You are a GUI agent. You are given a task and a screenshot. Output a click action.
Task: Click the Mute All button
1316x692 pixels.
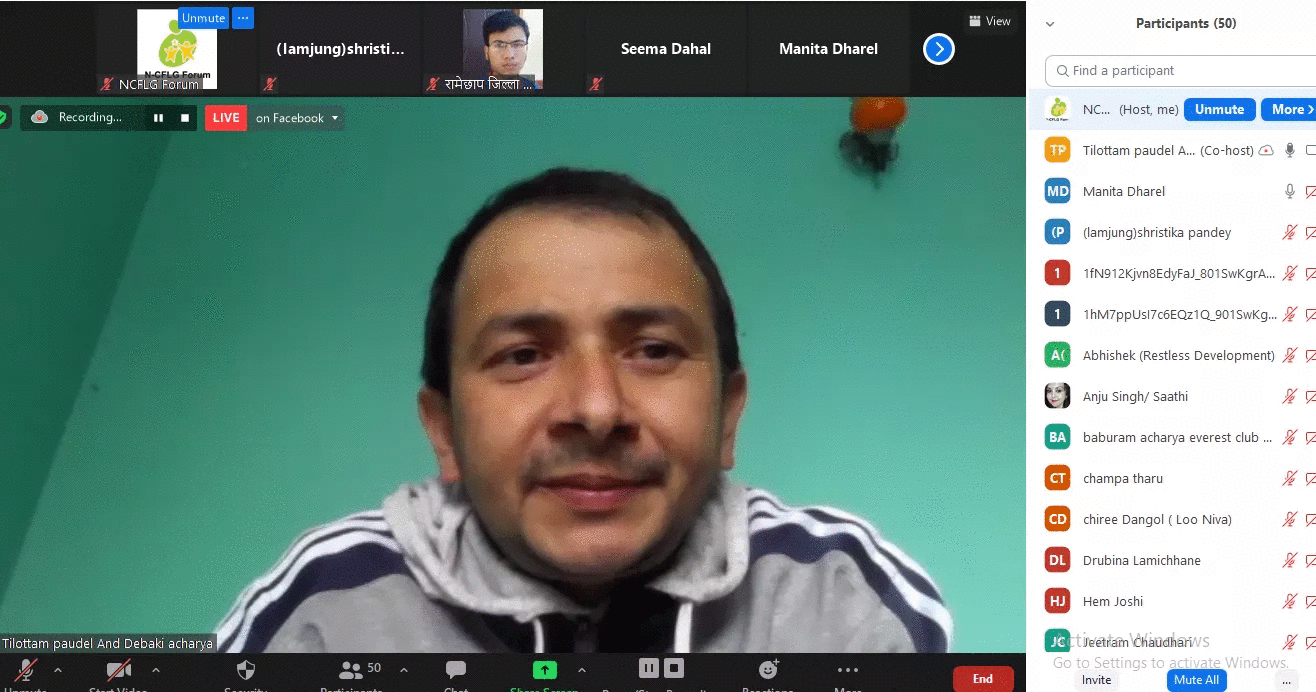[1197, 680]
